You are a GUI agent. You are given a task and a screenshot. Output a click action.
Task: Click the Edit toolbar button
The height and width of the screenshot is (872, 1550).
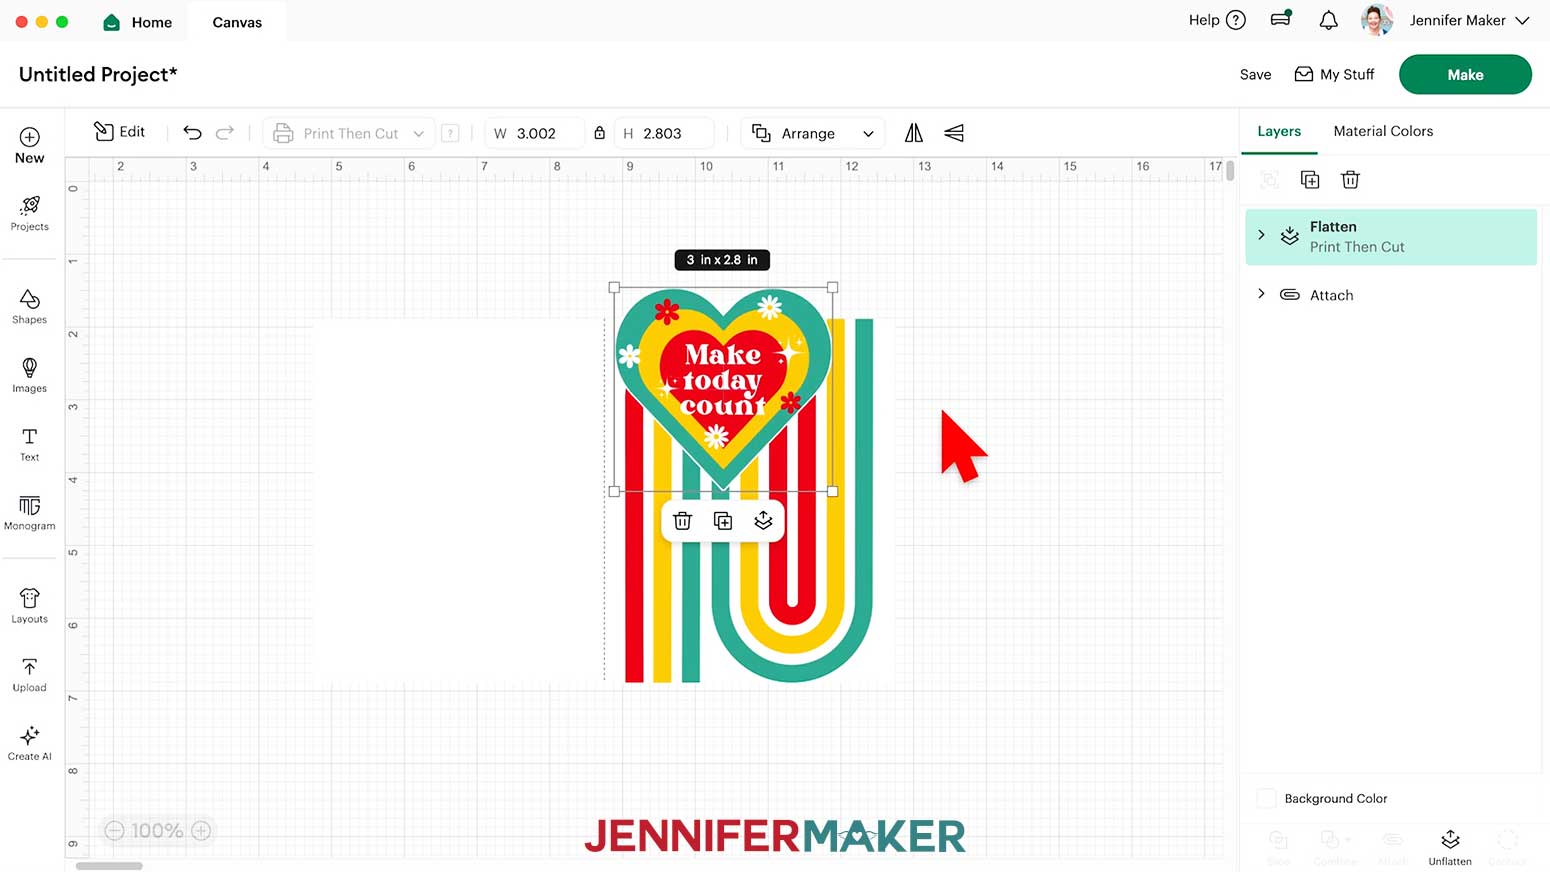tap(119, 132)
